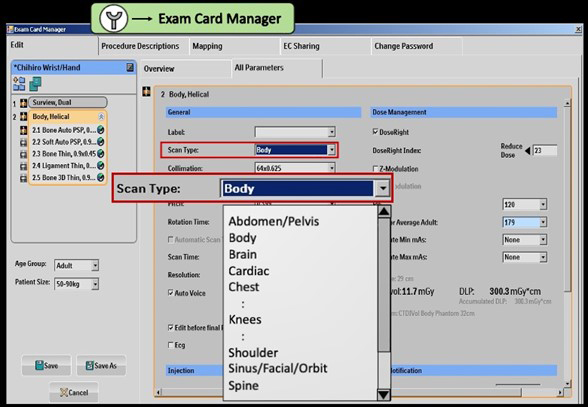Open the EC Sharing tab

pyautogui.click(x=302, y=46)
